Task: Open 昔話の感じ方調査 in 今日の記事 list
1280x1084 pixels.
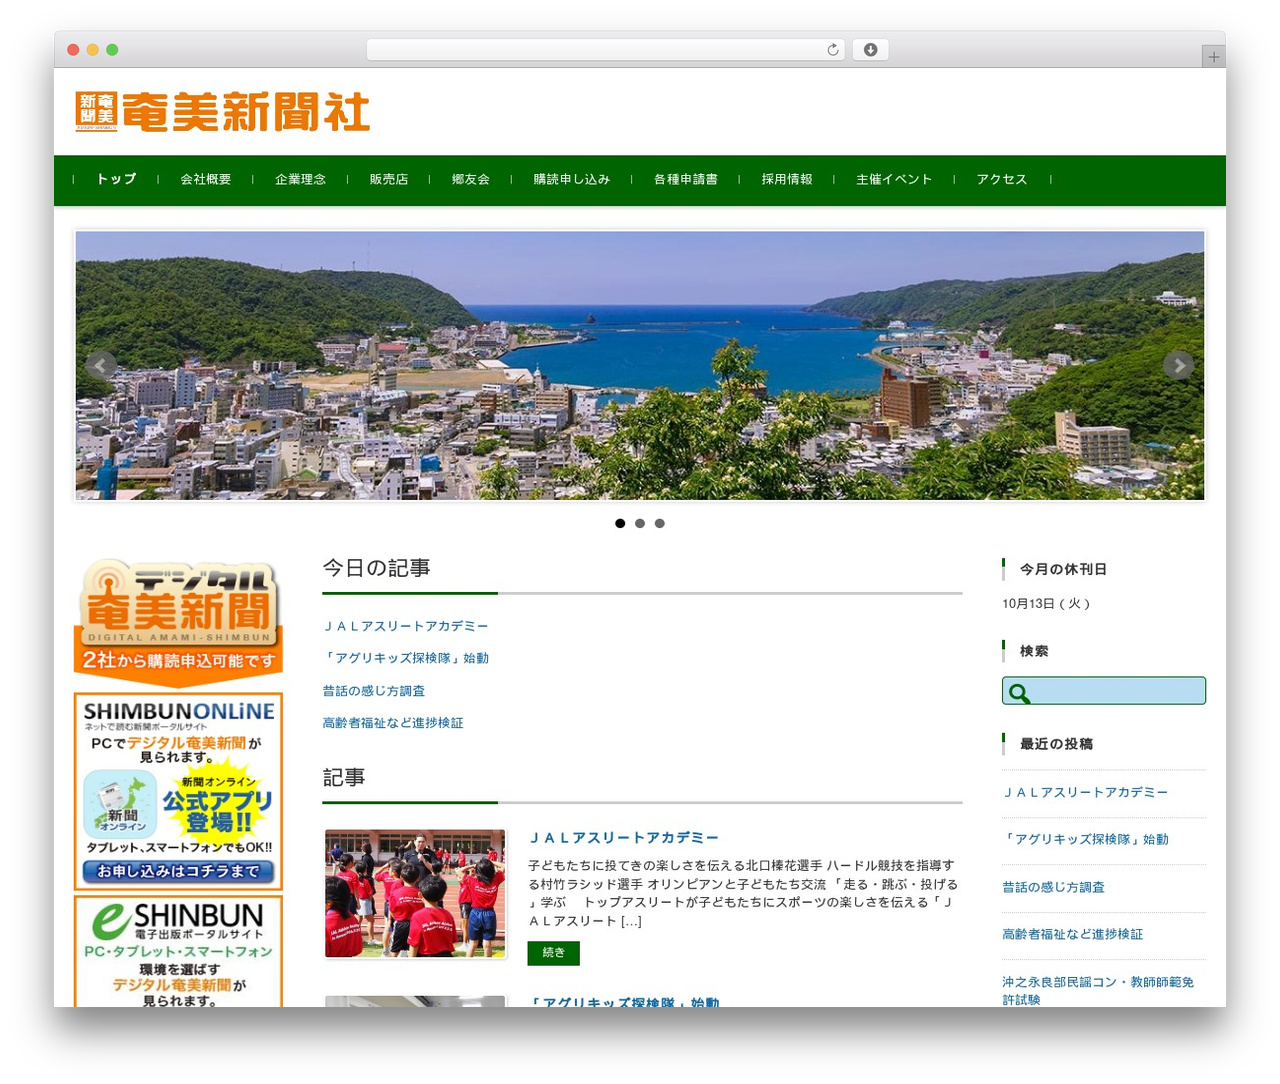Action: point(374,691)
